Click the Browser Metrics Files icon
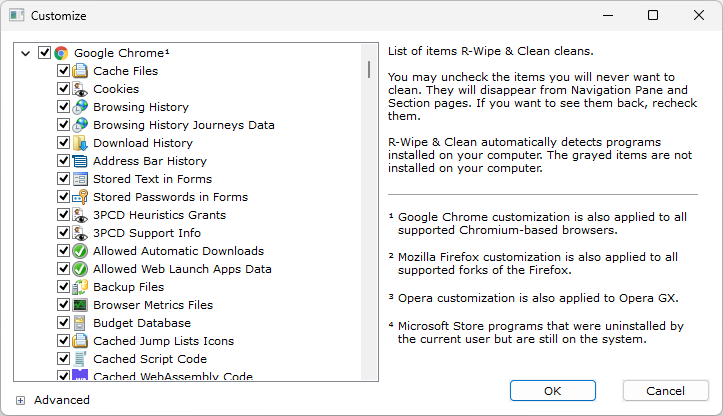This screenshot has width=723, height=416. coord(80,305)
